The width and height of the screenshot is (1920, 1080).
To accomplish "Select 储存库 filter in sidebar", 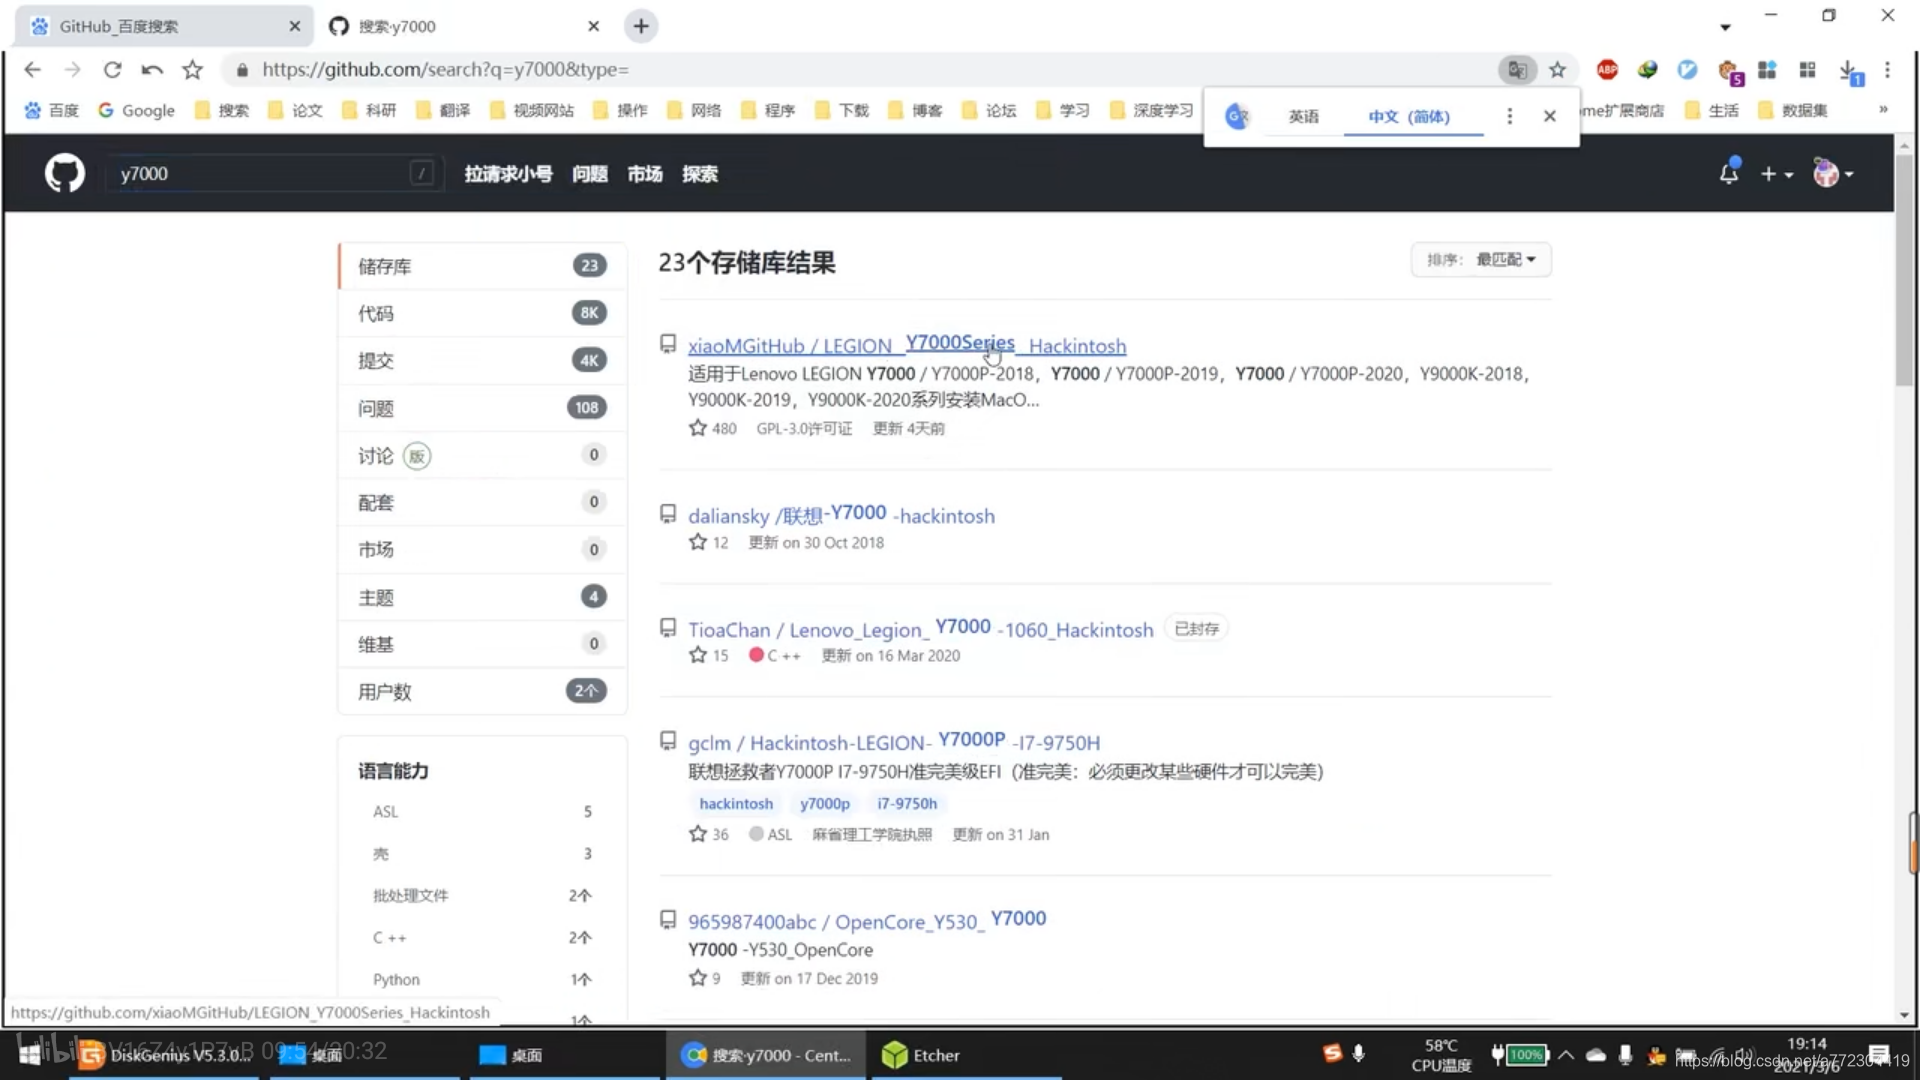I will [x=483, y=266].
